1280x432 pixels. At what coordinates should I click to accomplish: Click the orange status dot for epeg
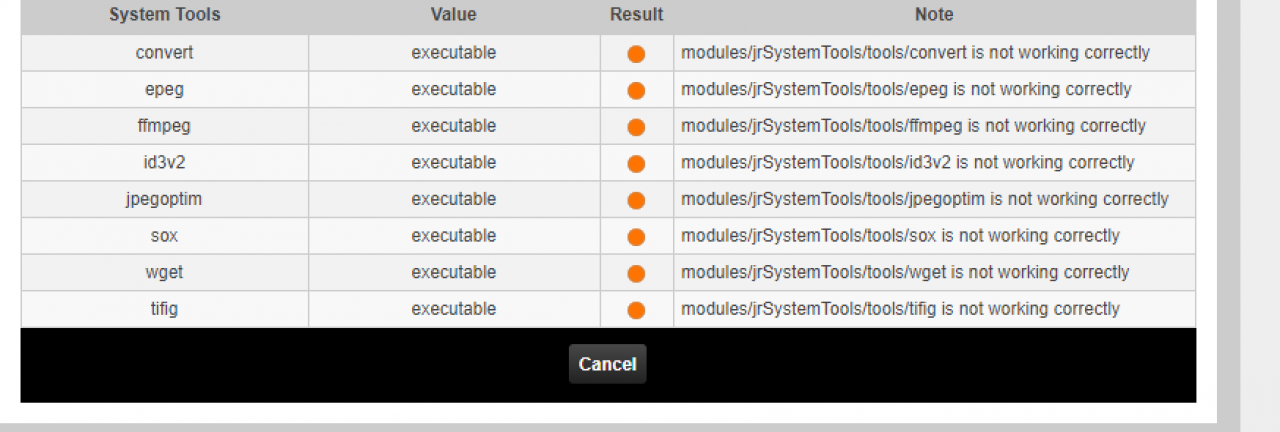636,91
